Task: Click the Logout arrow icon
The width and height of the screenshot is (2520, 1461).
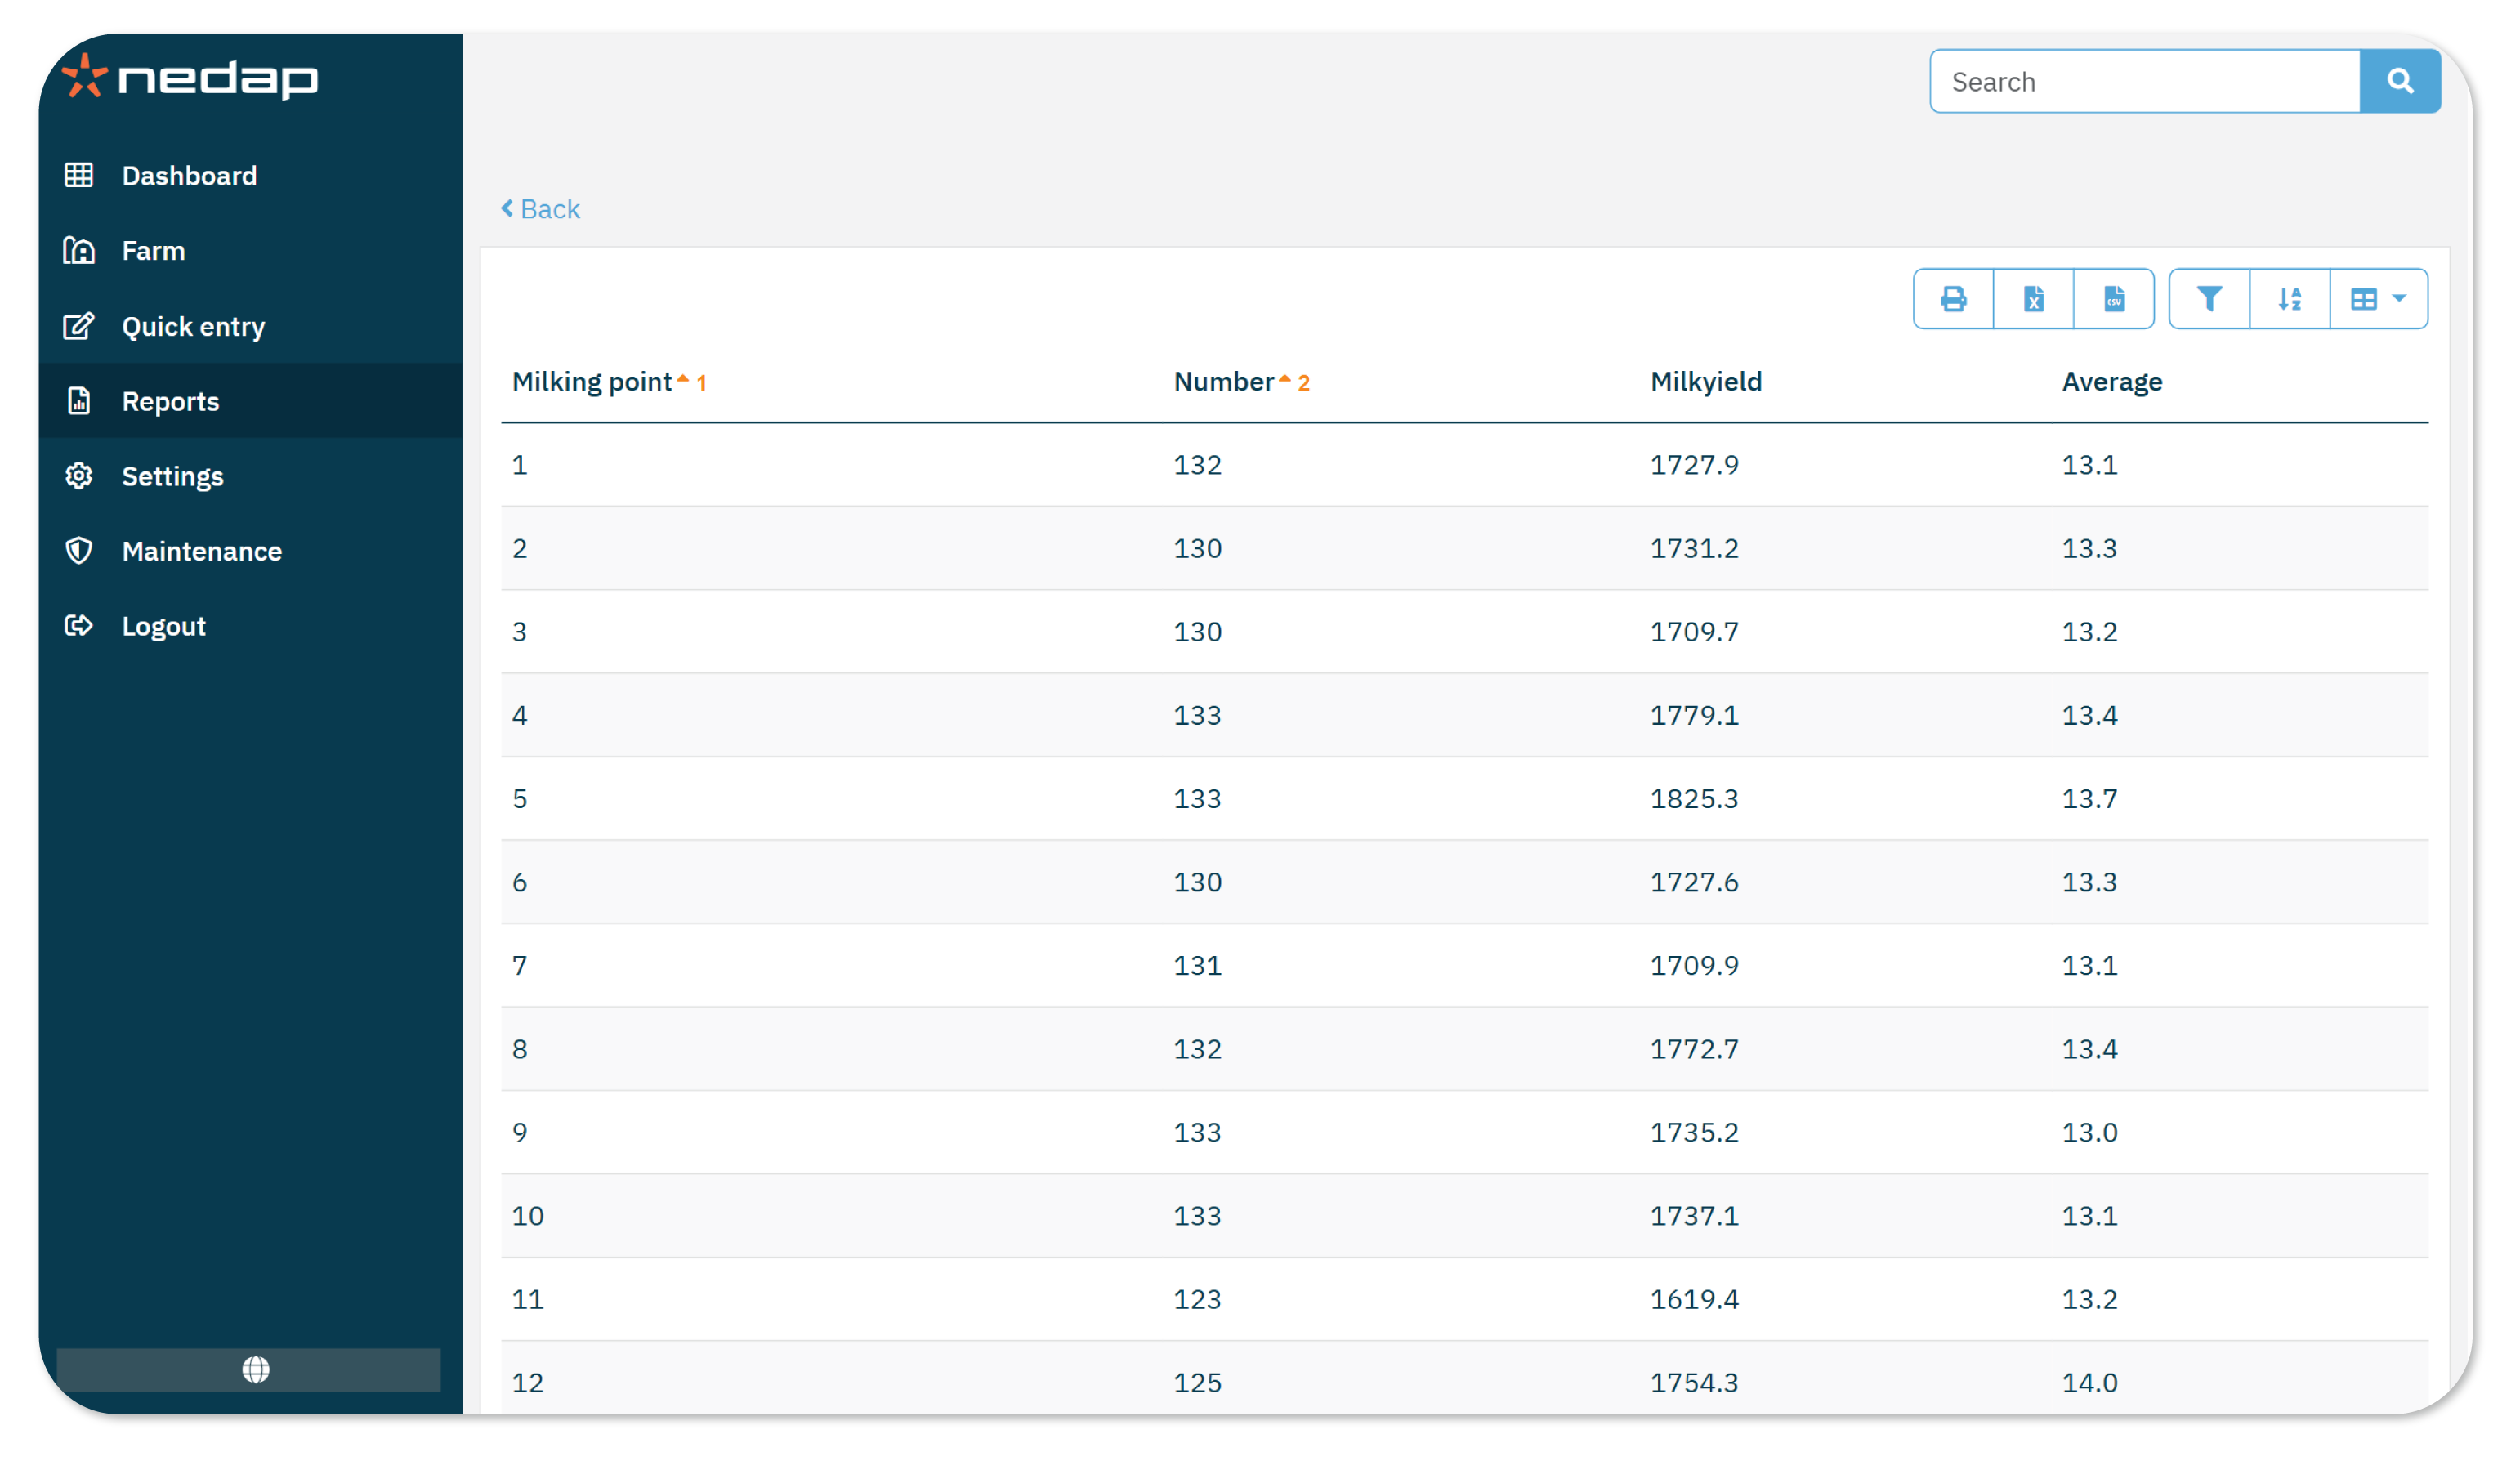Action: point(79,626)
